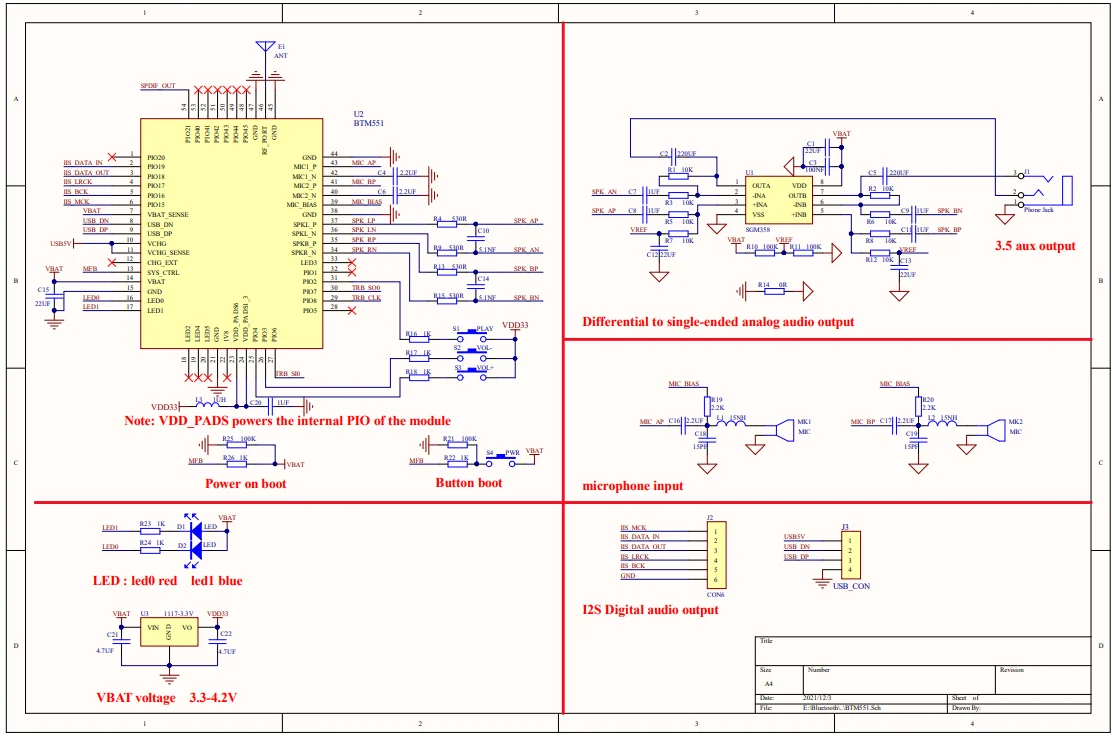Select the J3 USB_CON connector
Screen dimensions: 1113x739
[x=850, y=555]
